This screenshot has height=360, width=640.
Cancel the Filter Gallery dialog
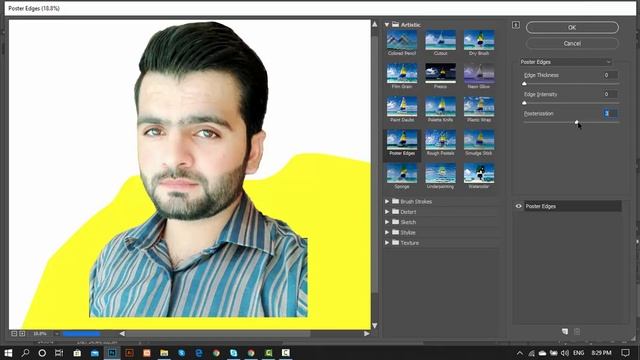tap(572, 43)
